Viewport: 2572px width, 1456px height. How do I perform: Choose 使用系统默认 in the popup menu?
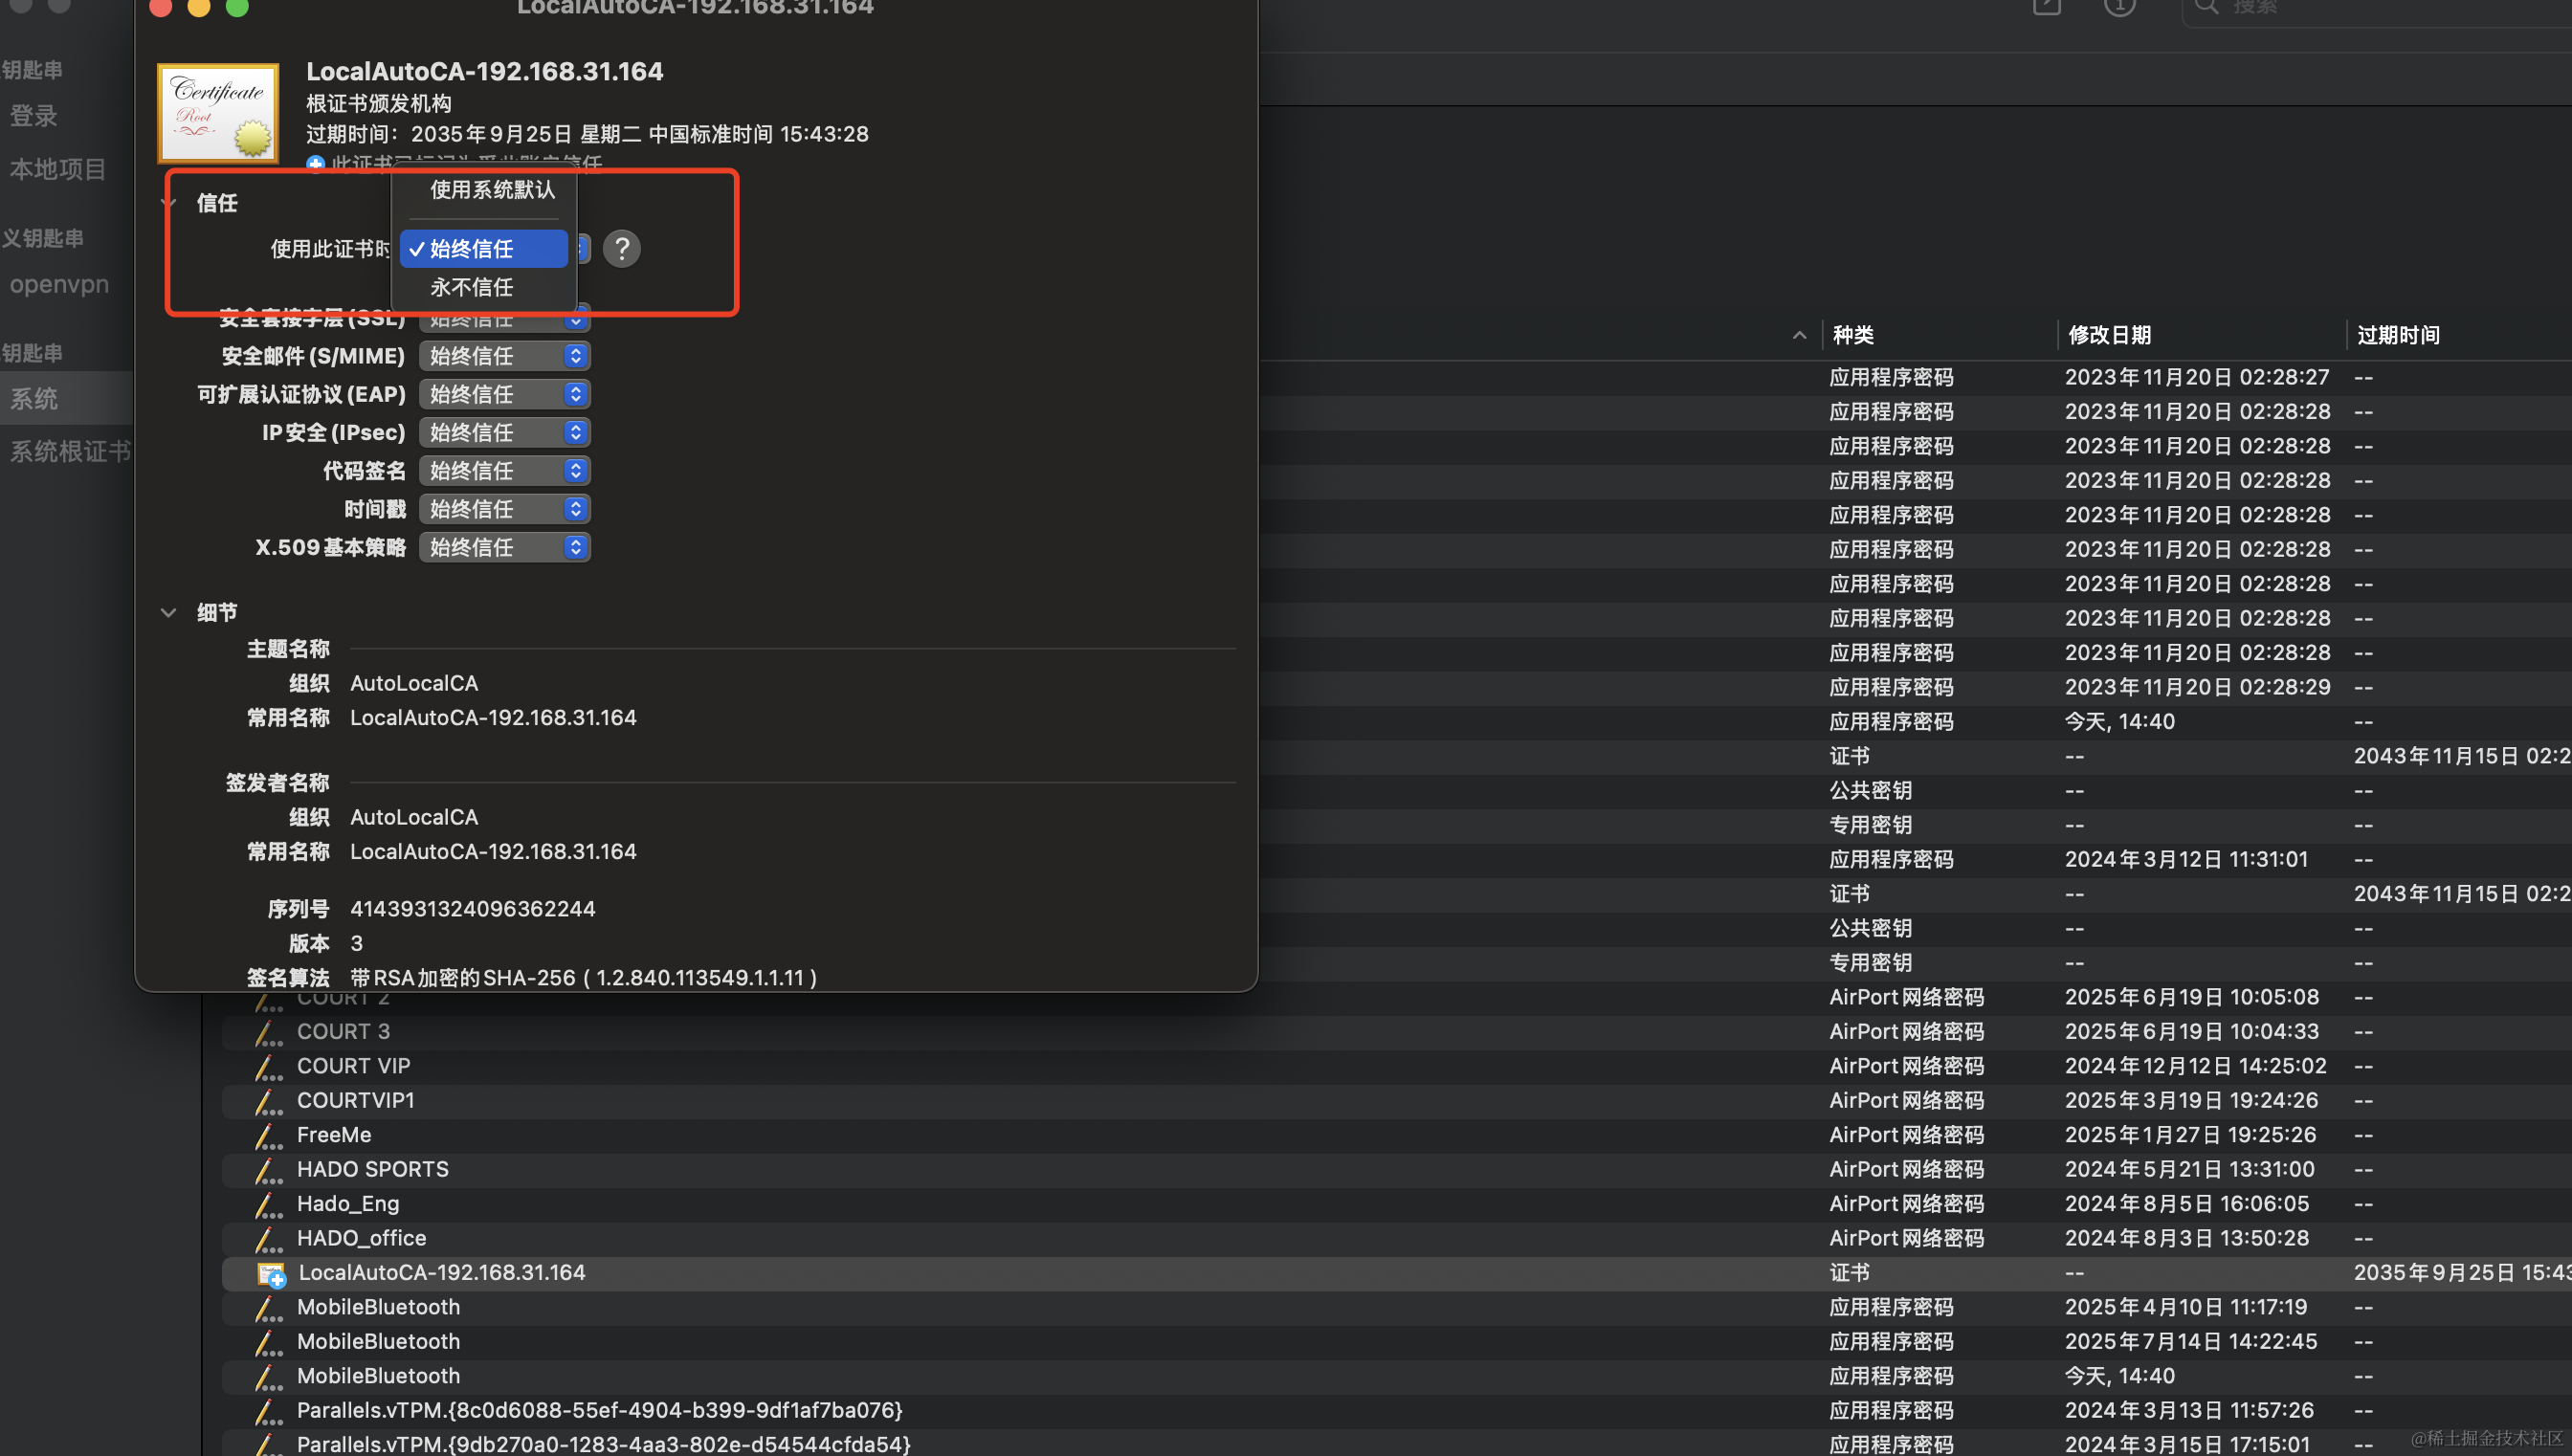point(491,189)
